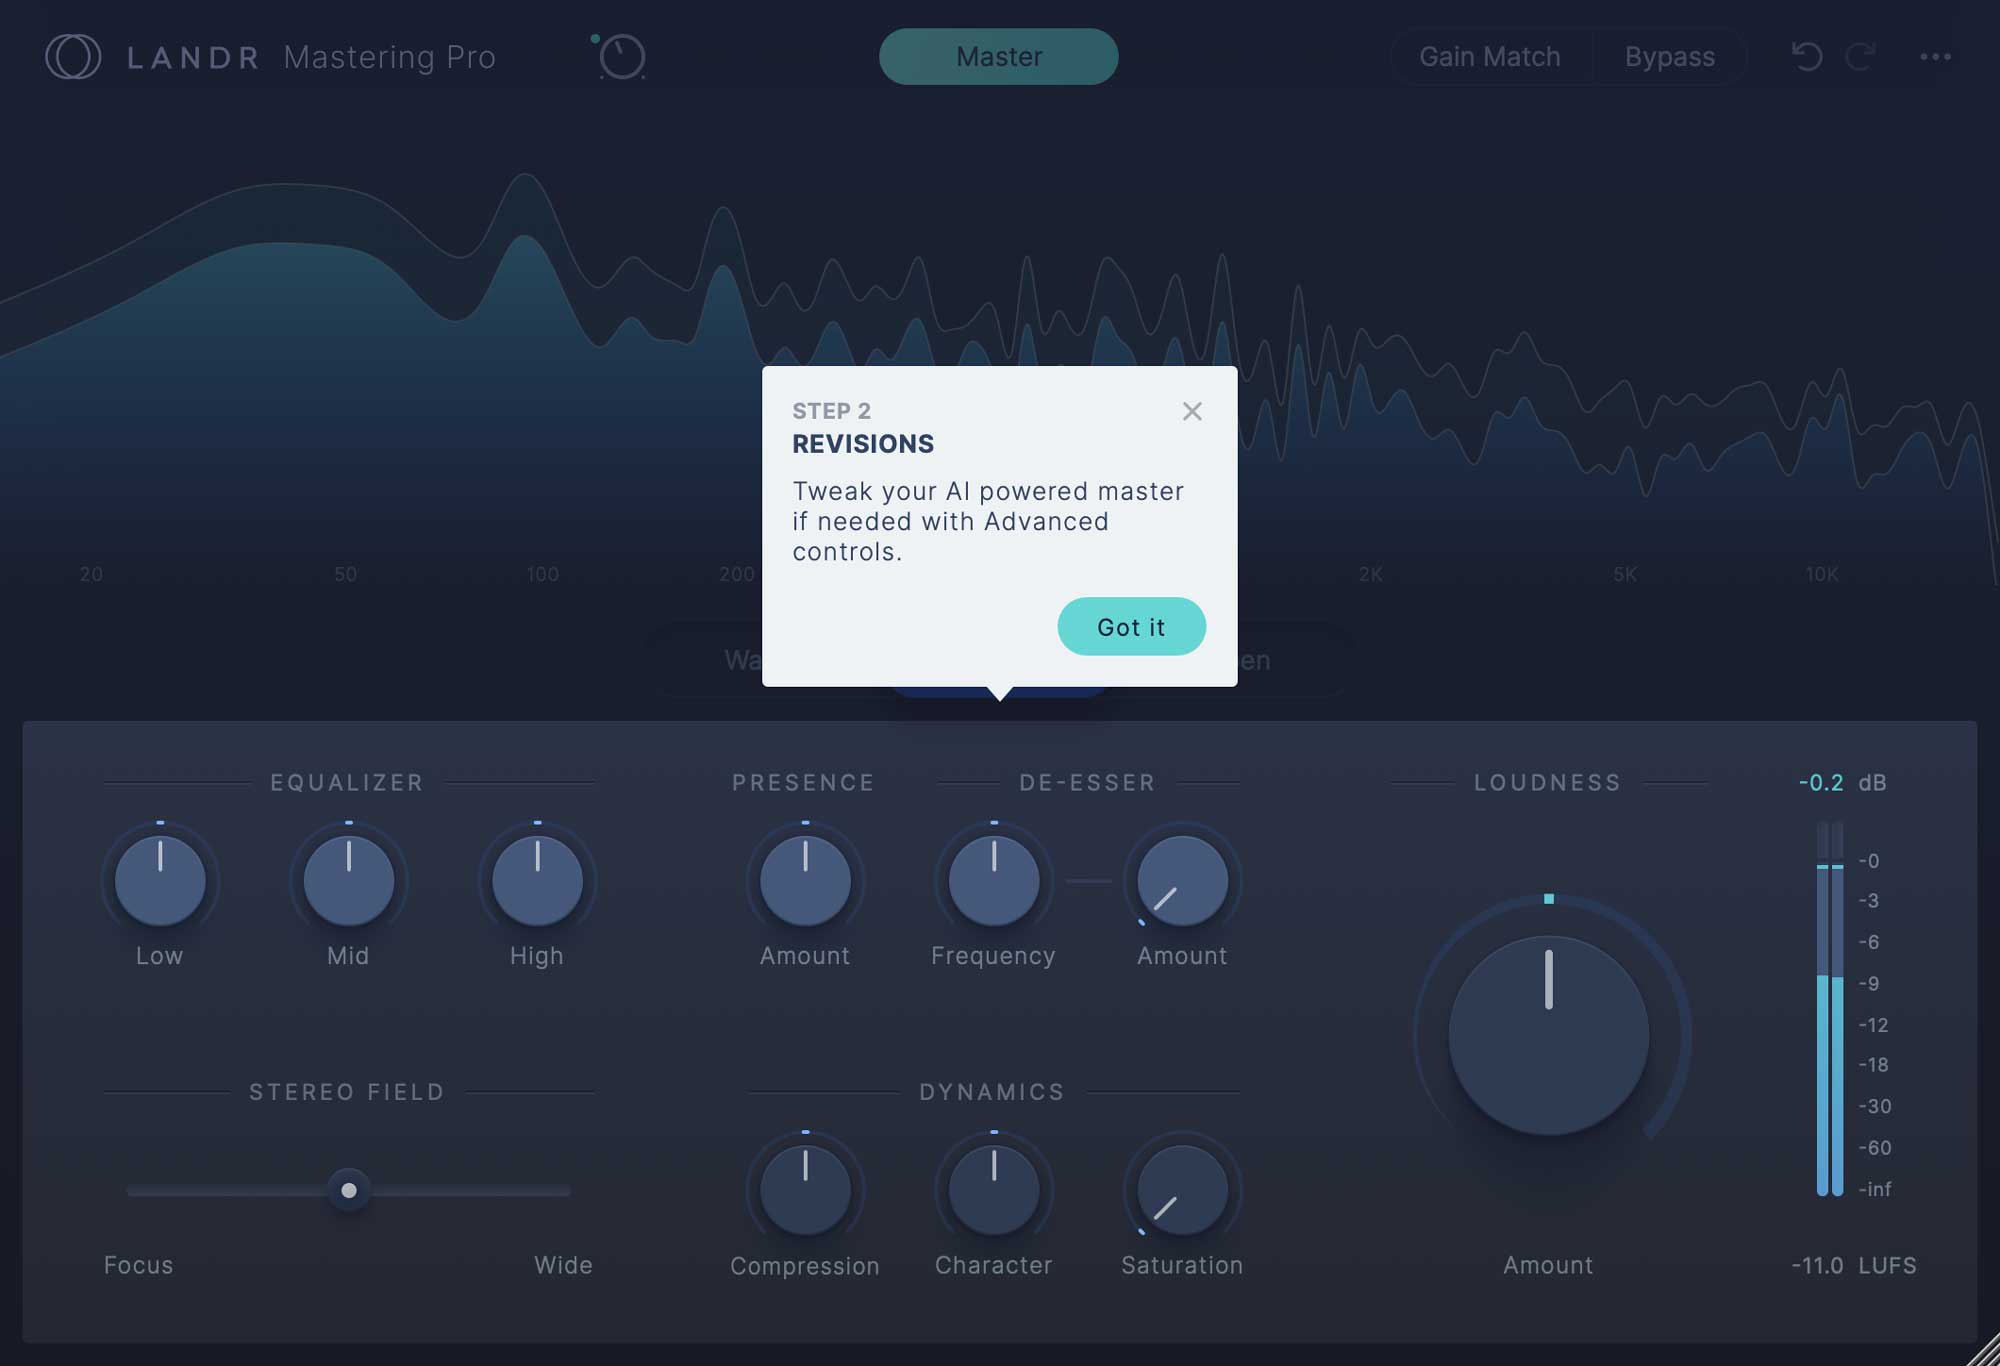Viewport: 2000px width, 1366px height.
Task: Click the Equalizer Mid knob
Action: (x=348, y=880)
